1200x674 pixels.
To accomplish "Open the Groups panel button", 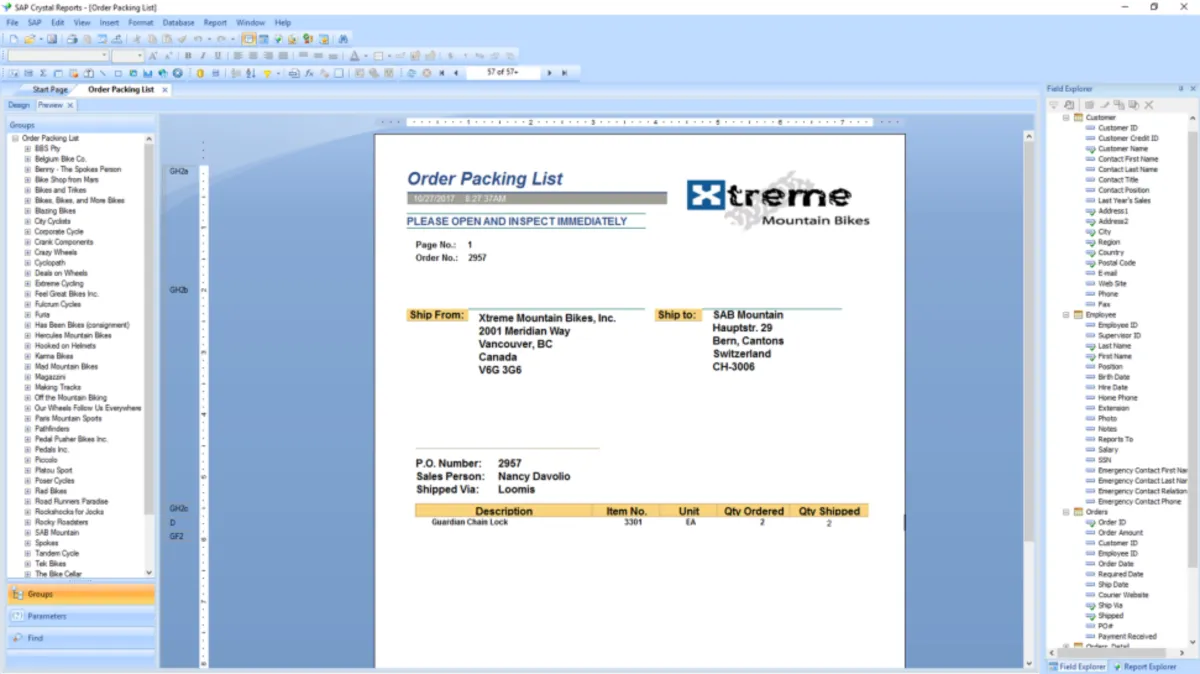I will pyautogui.click(x=81, y=594).
